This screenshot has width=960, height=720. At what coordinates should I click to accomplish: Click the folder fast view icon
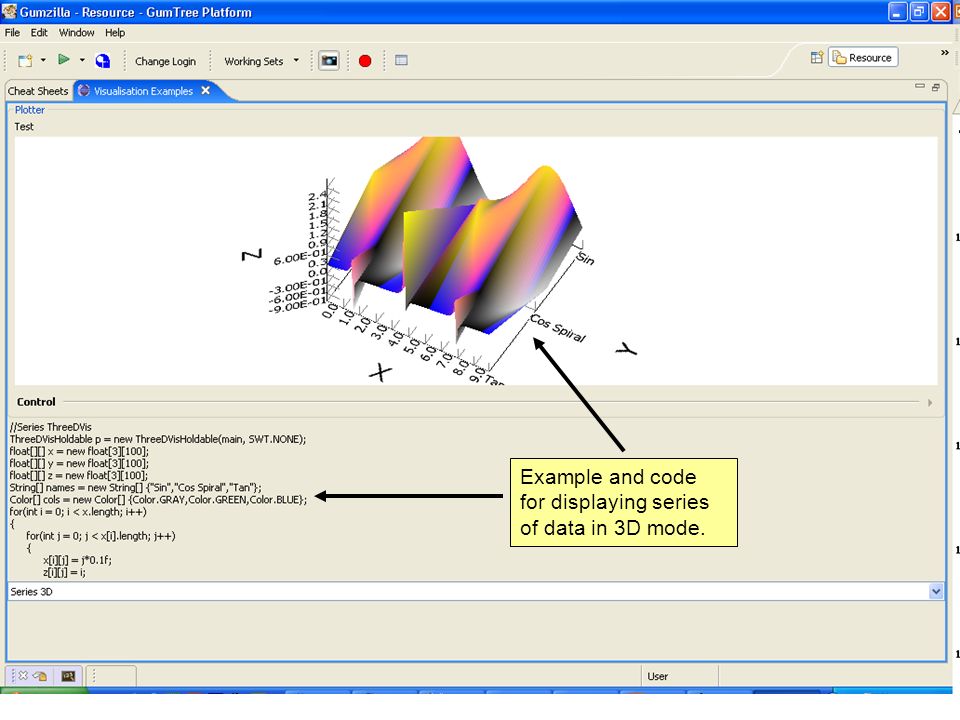(40, 676)
